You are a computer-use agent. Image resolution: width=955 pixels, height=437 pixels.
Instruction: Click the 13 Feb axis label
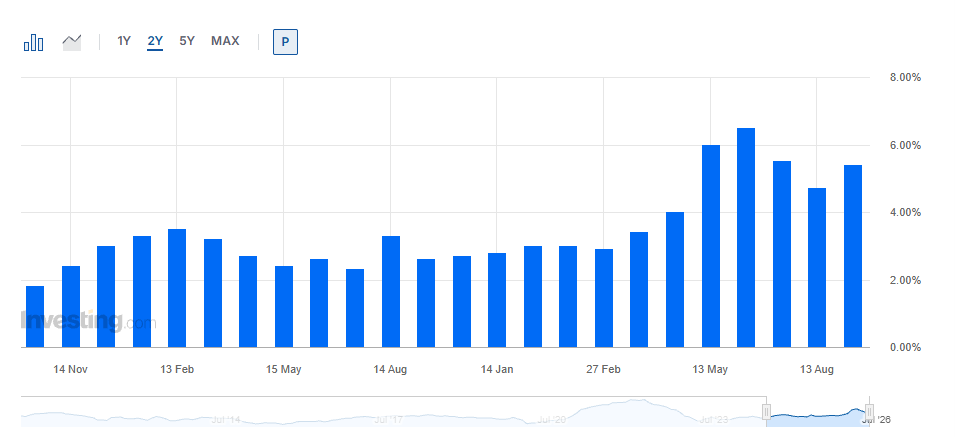[x=177, y=369]
